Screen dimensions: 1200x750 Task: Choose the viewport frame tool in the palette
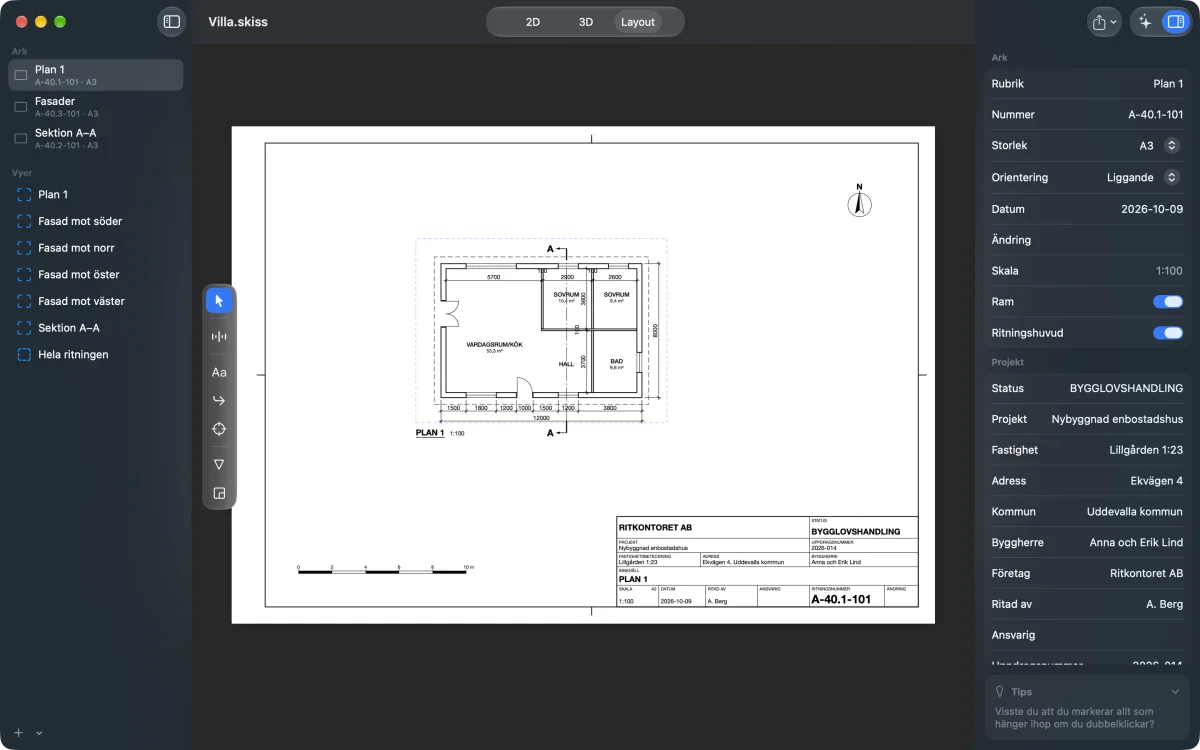(x=219, y=493)
